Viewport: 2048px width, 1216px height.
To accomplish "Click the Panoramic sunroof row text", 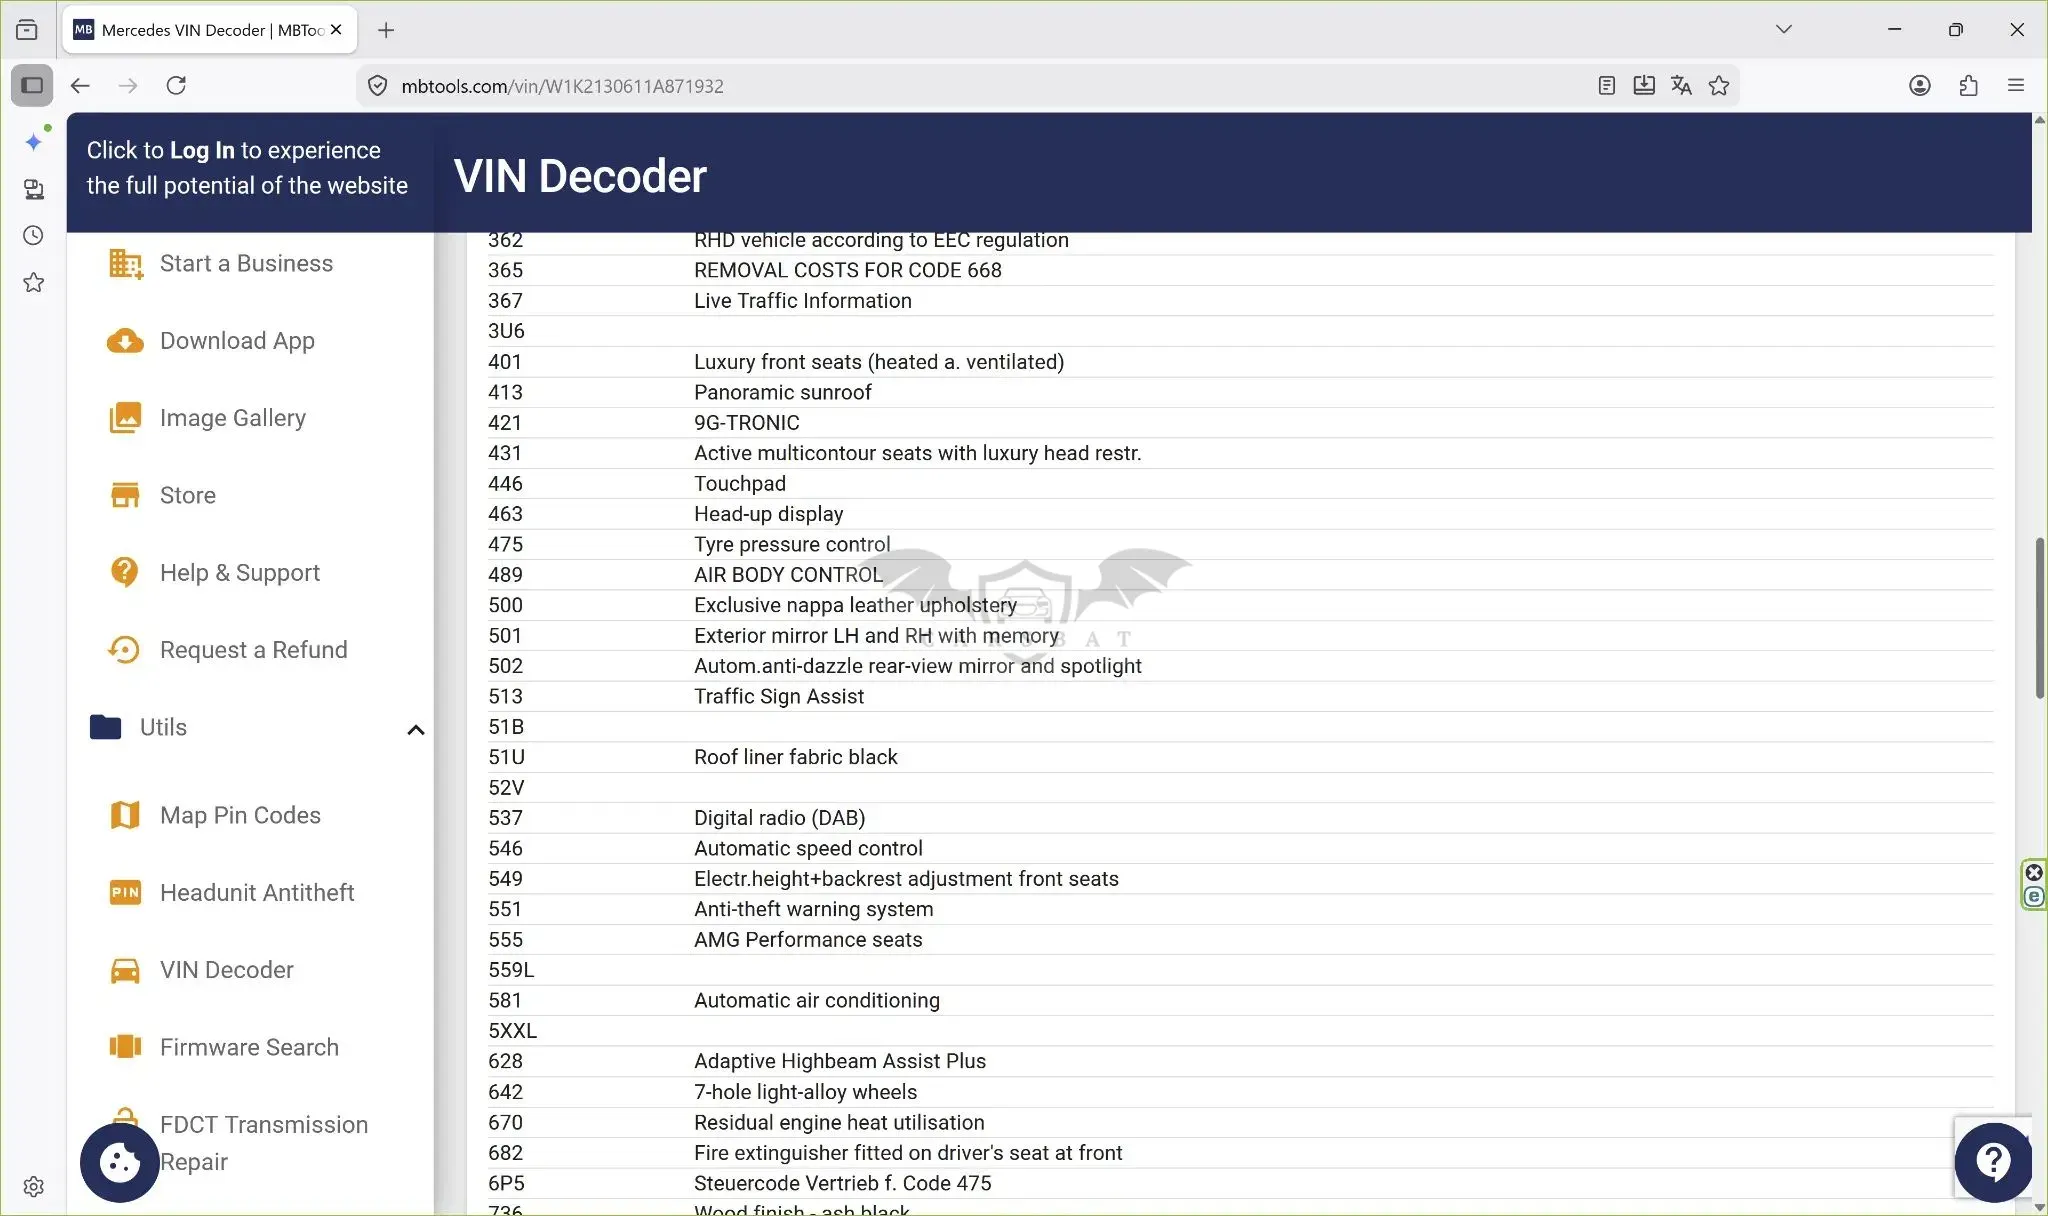I will point(783,393).
